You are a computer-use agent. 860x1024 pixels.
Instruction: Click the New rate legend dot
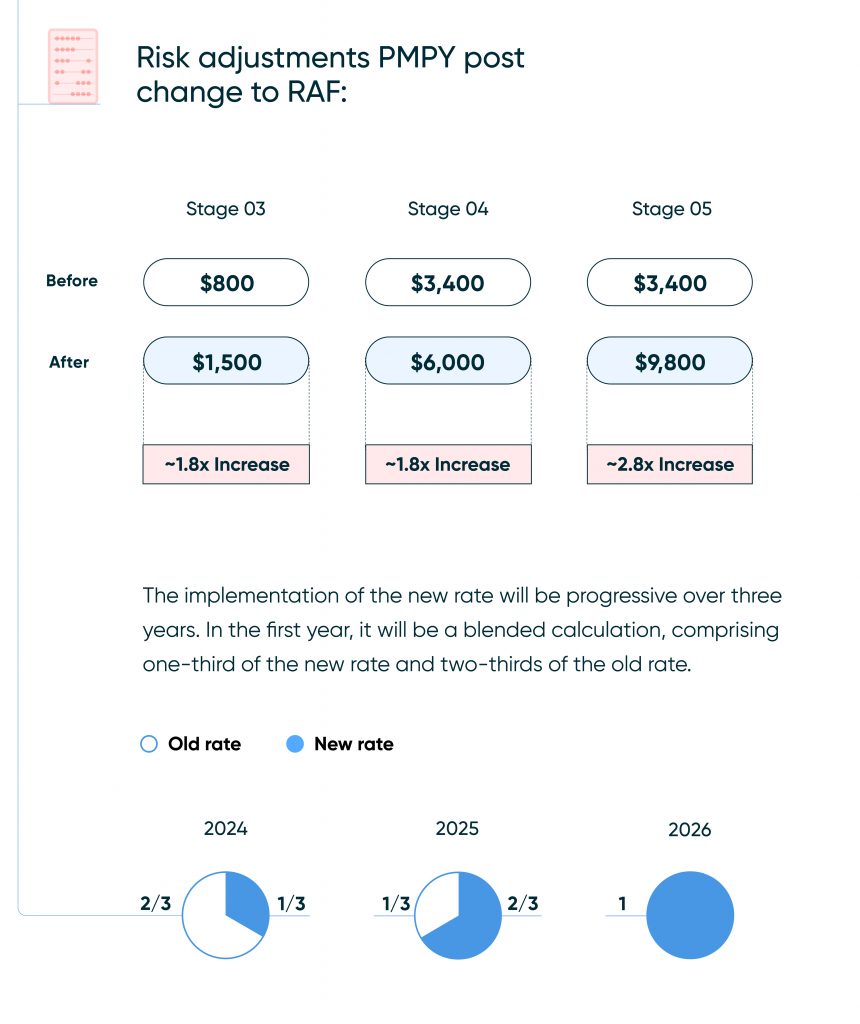(295, 744)
